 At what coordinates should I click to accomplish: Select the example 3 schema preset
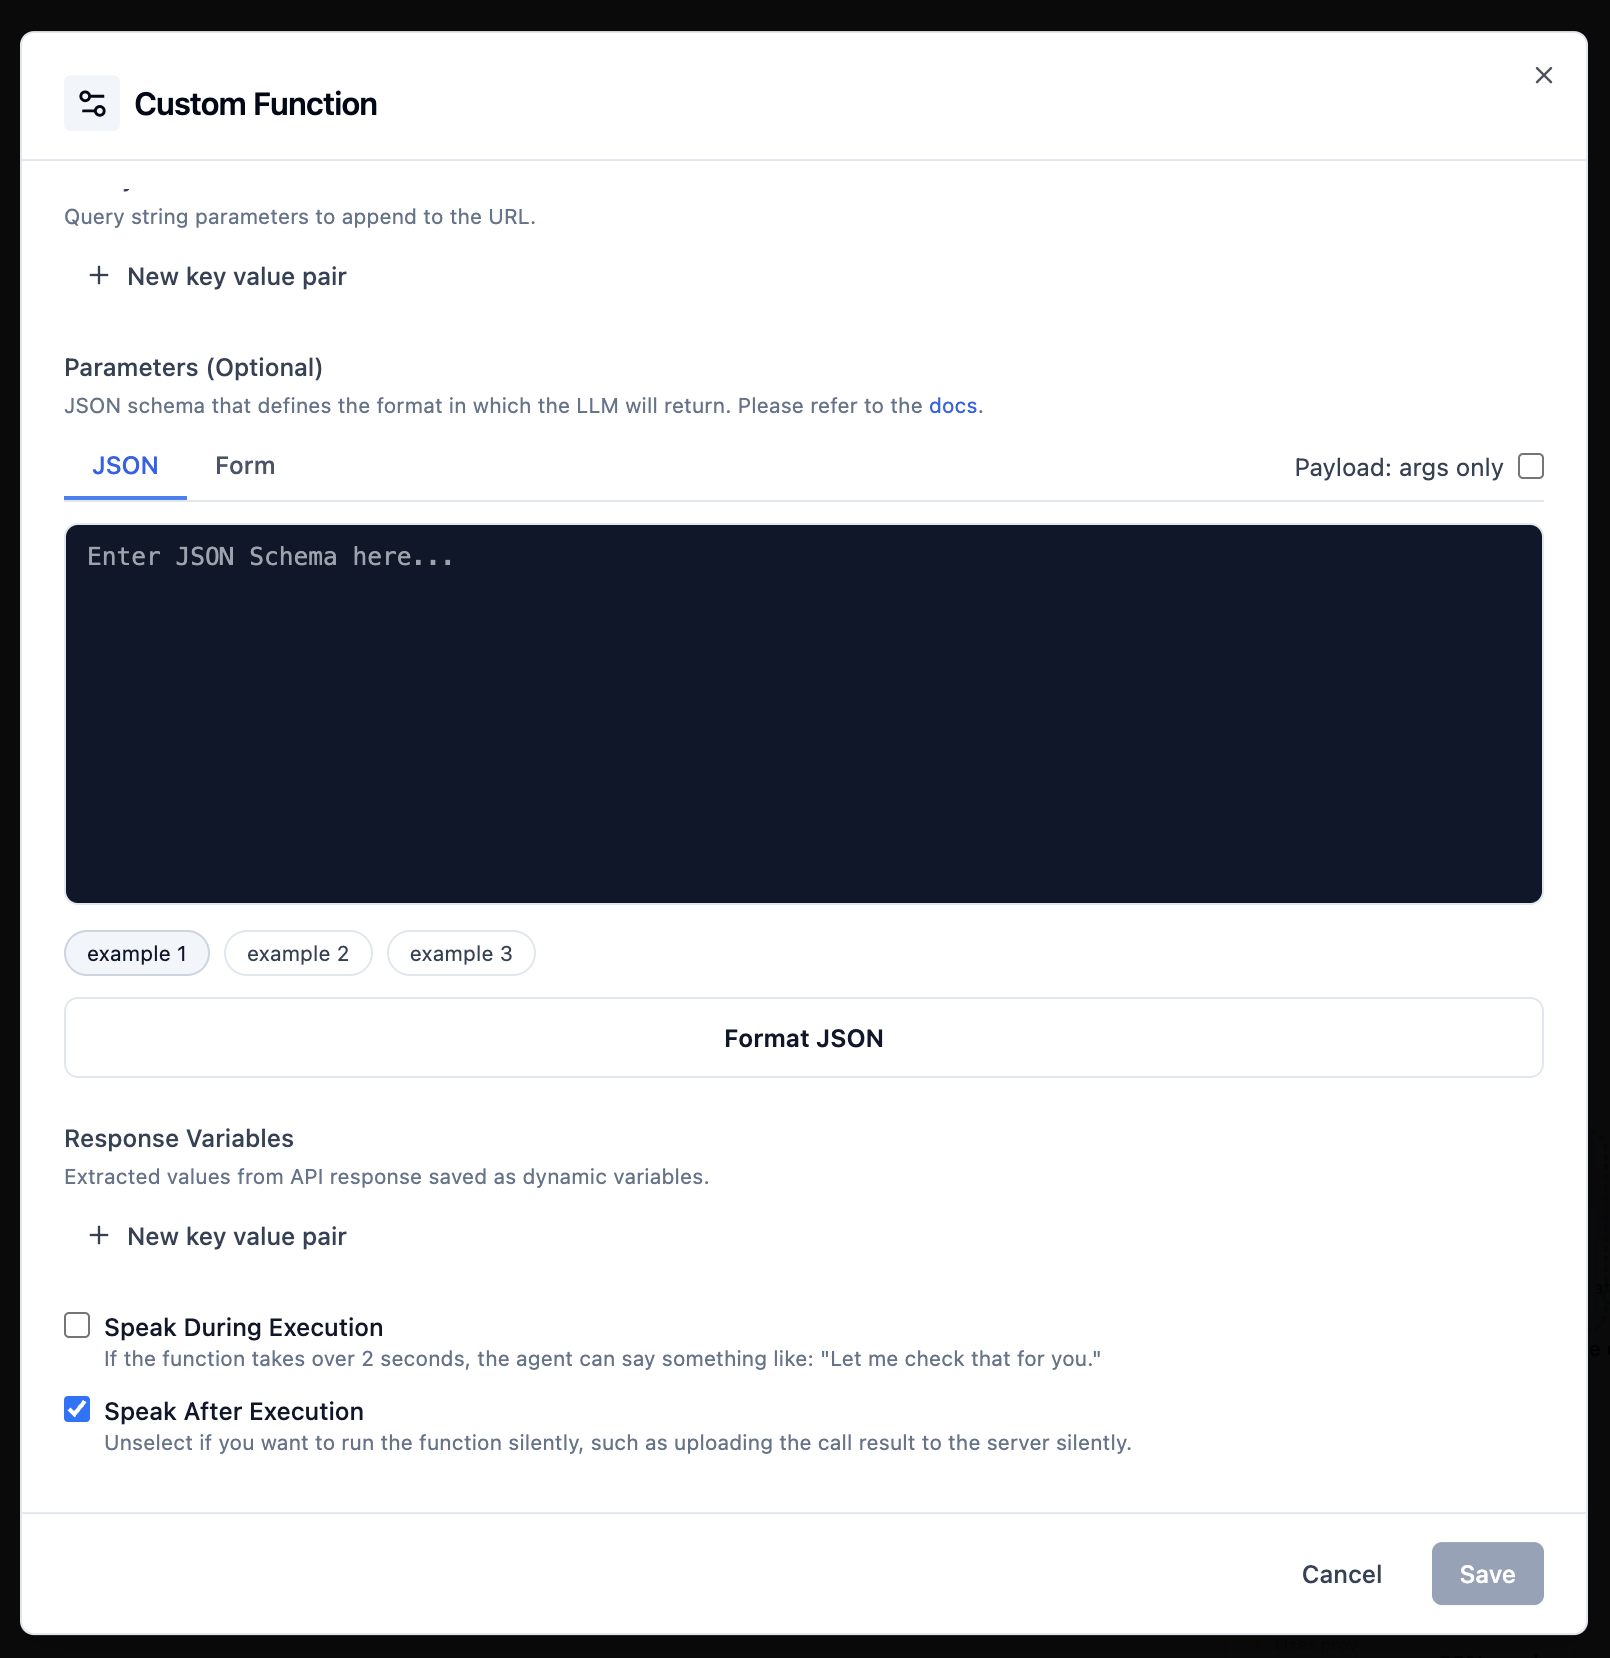click(x=461, y=953)
